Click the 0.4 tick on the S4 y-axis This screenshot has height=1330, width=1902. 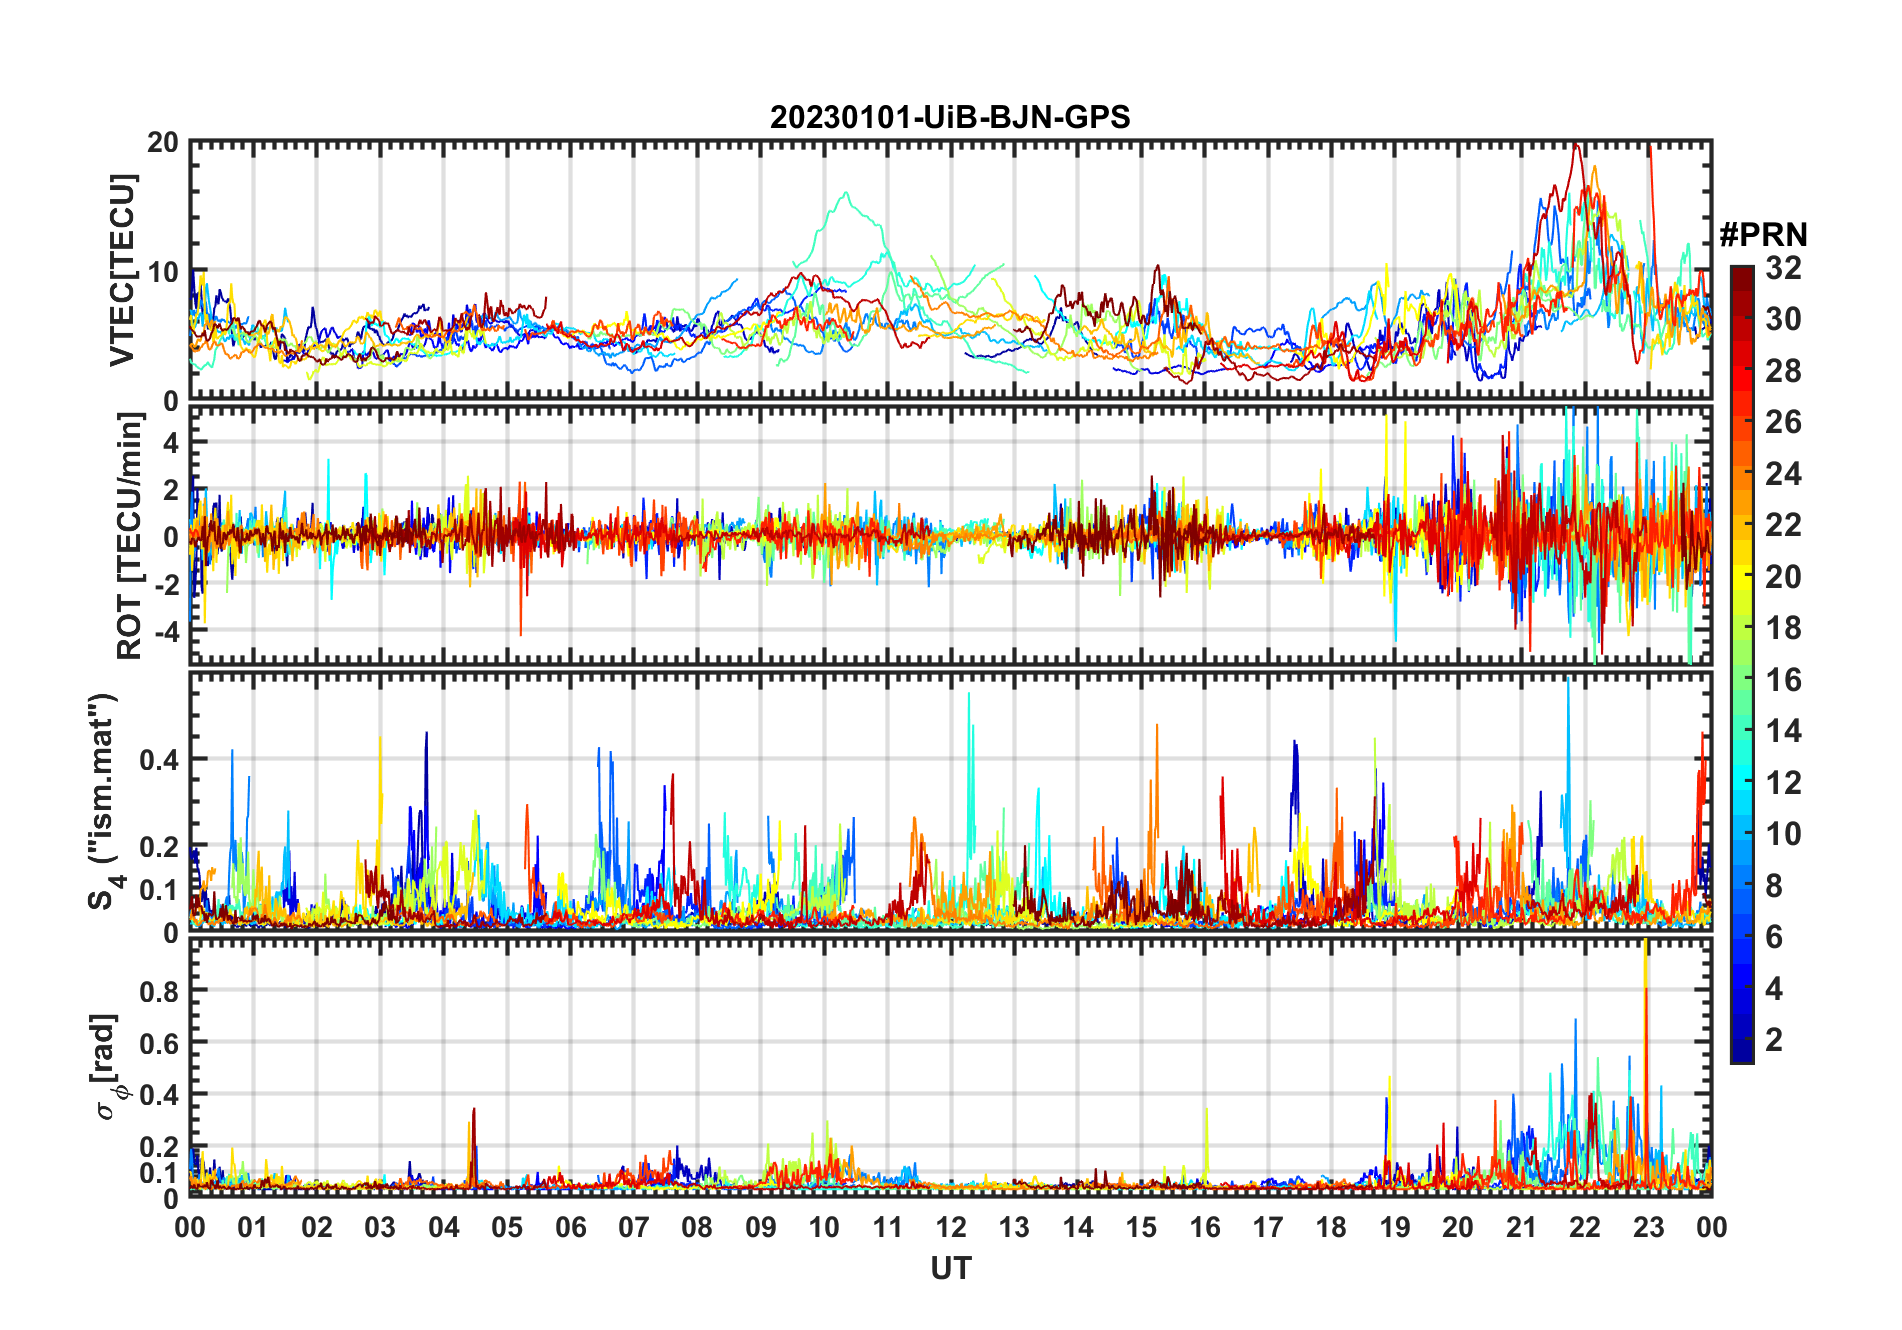pyautogui.click(x=160, y=759)
